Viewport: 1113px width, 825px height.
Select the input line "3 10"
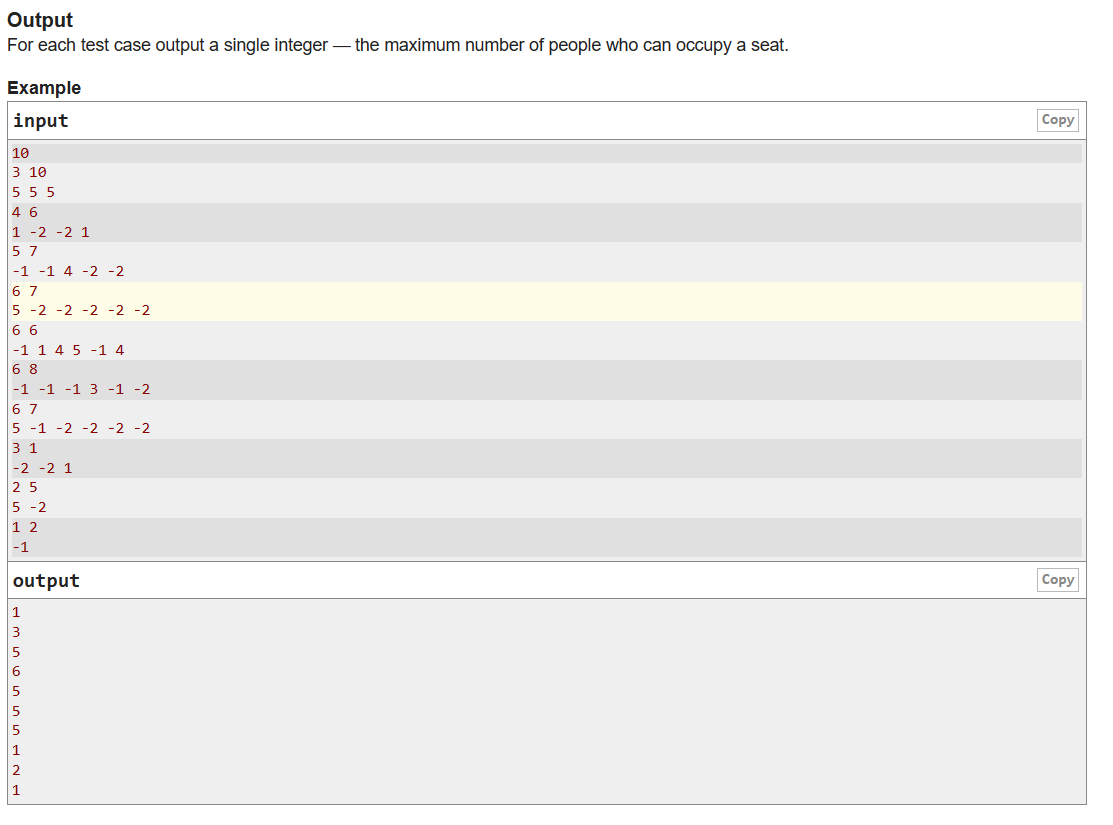(x=29, y=172)
